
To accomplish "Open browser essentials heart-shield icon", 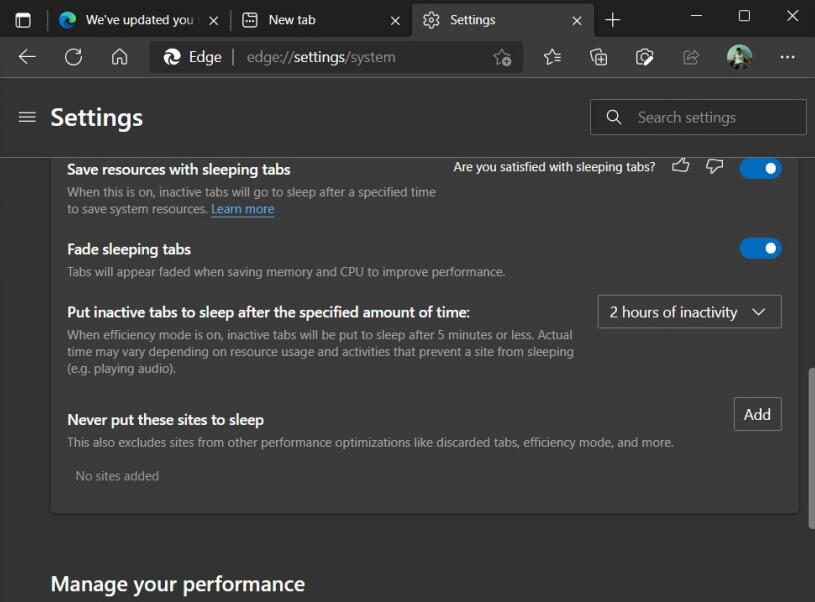I will coord(644,57).
